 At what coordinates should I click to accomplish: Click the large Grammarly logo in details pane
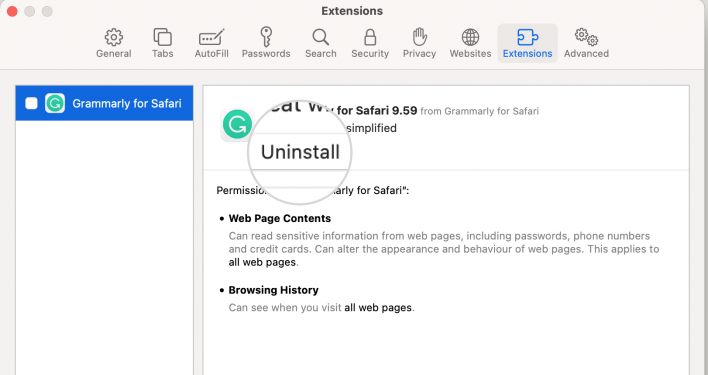click(x=237, y=125)
